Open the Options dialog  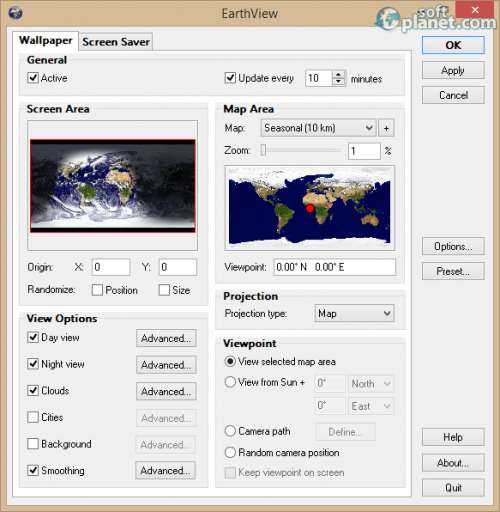click(x=453, y=246)
